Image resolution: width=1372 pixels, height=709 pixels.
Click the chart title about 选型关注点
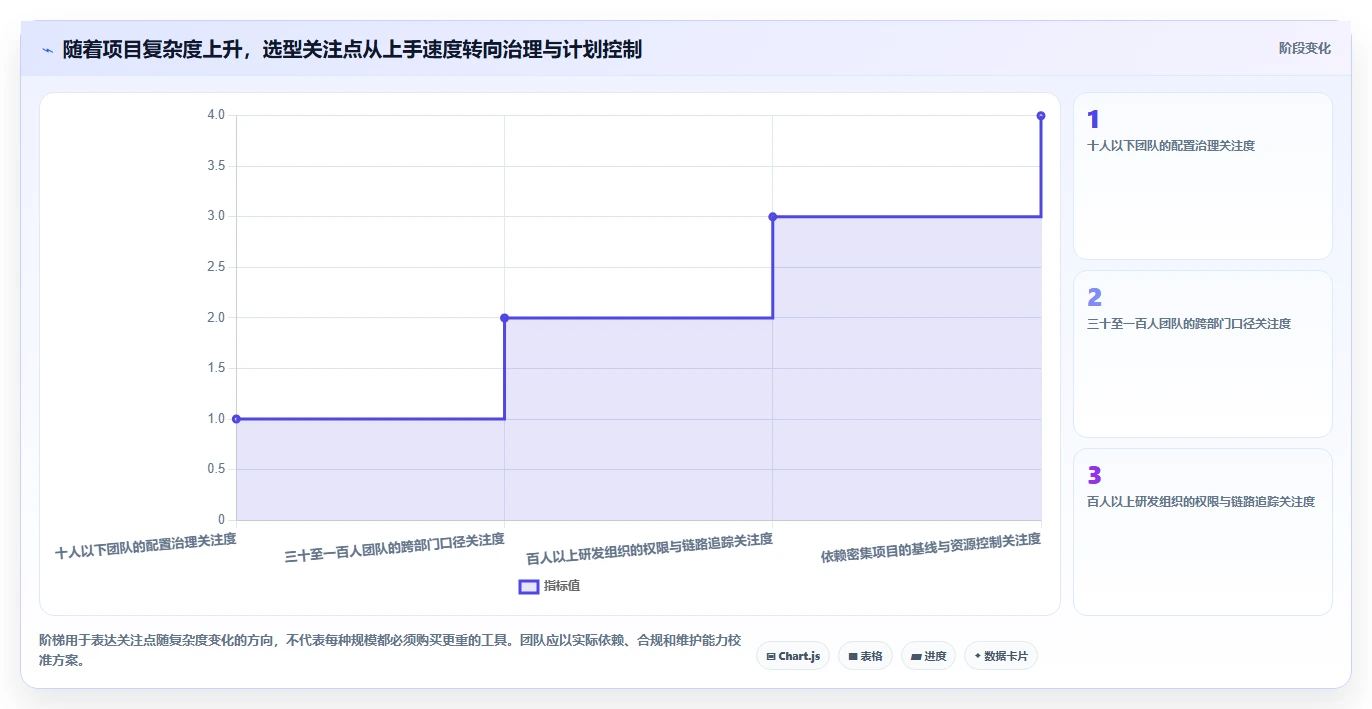(x=352, y=49)
